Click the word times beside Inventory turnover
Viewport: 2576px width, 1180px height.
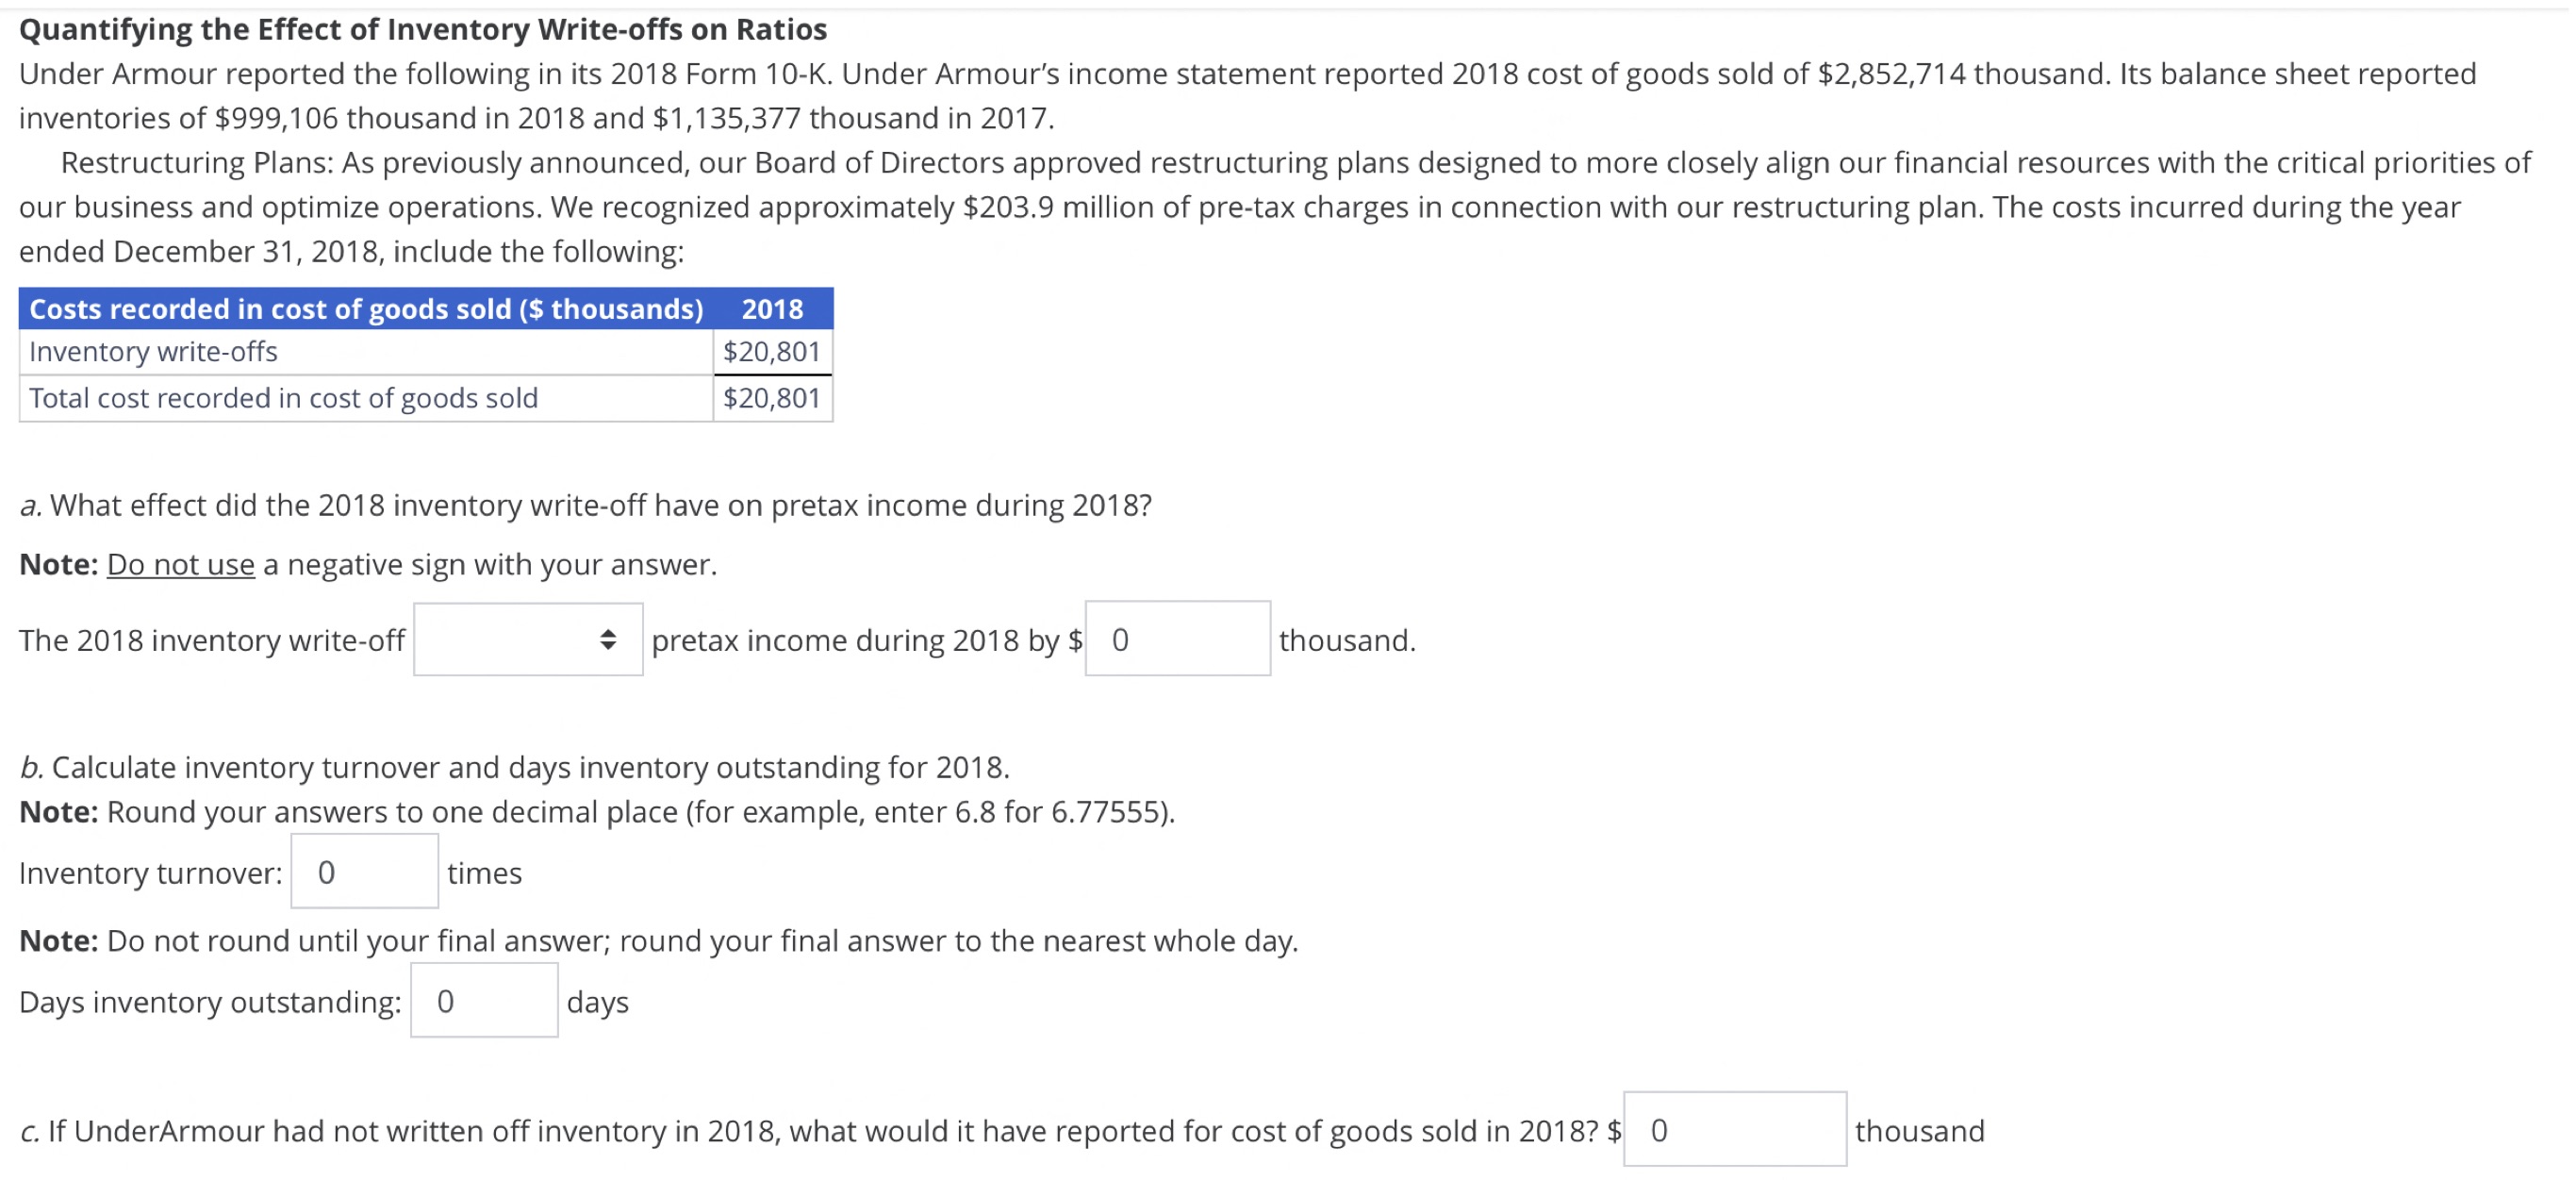[x=487, y=873]
